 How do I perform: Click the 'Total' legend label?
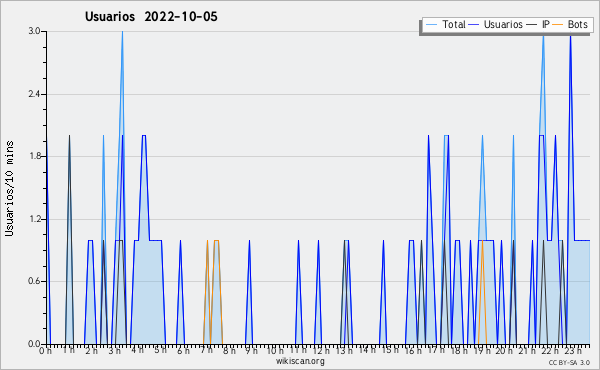tap(454, 24)
